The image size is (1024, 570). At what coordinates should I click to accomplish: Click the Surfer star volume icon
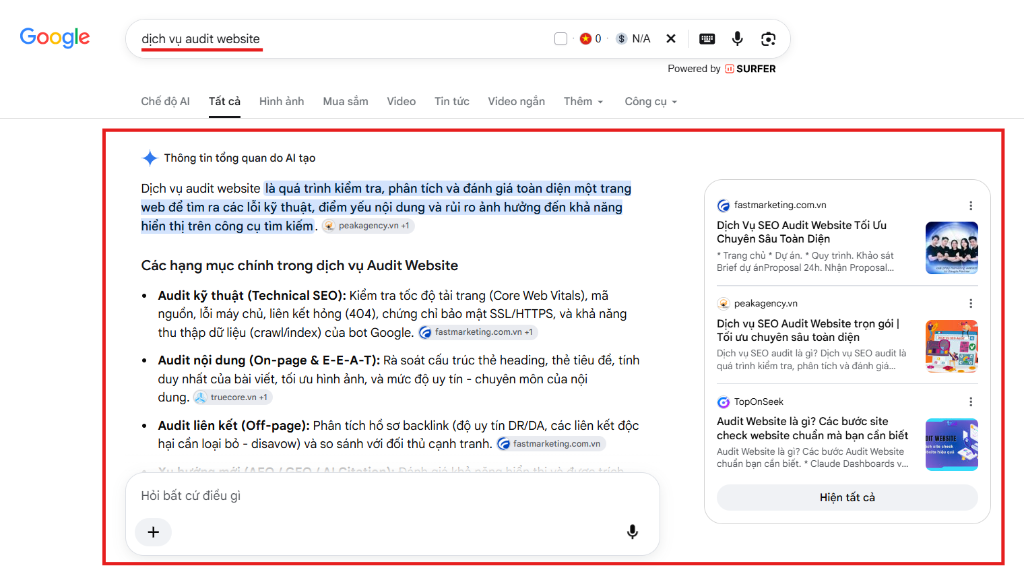[x=586, y=39]
